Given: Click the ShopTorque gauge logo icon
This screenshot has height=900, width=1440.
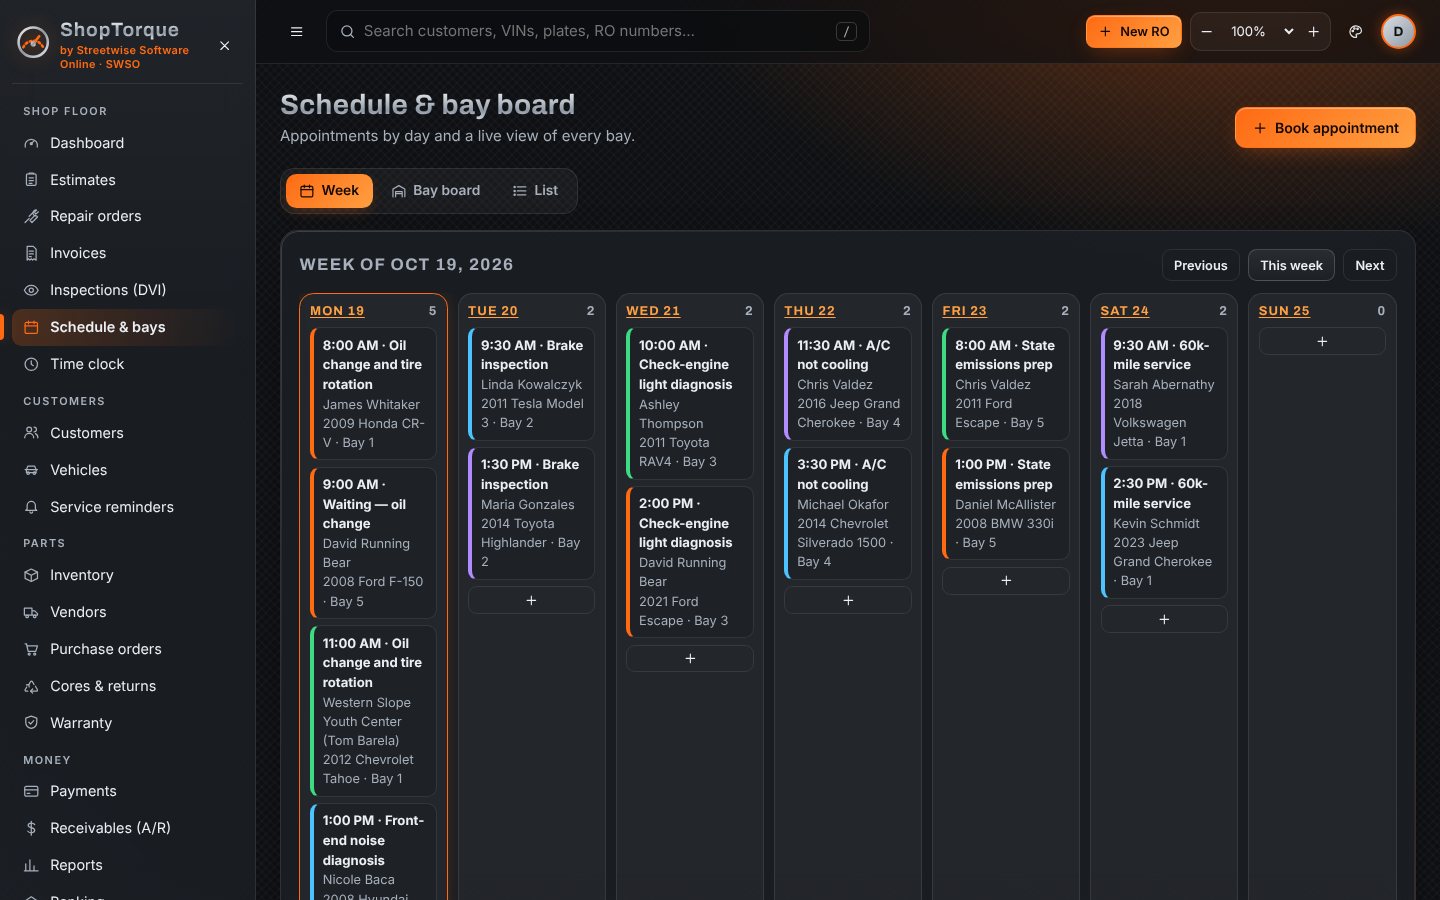Looking at the screenshot, I should click(33, 42).
